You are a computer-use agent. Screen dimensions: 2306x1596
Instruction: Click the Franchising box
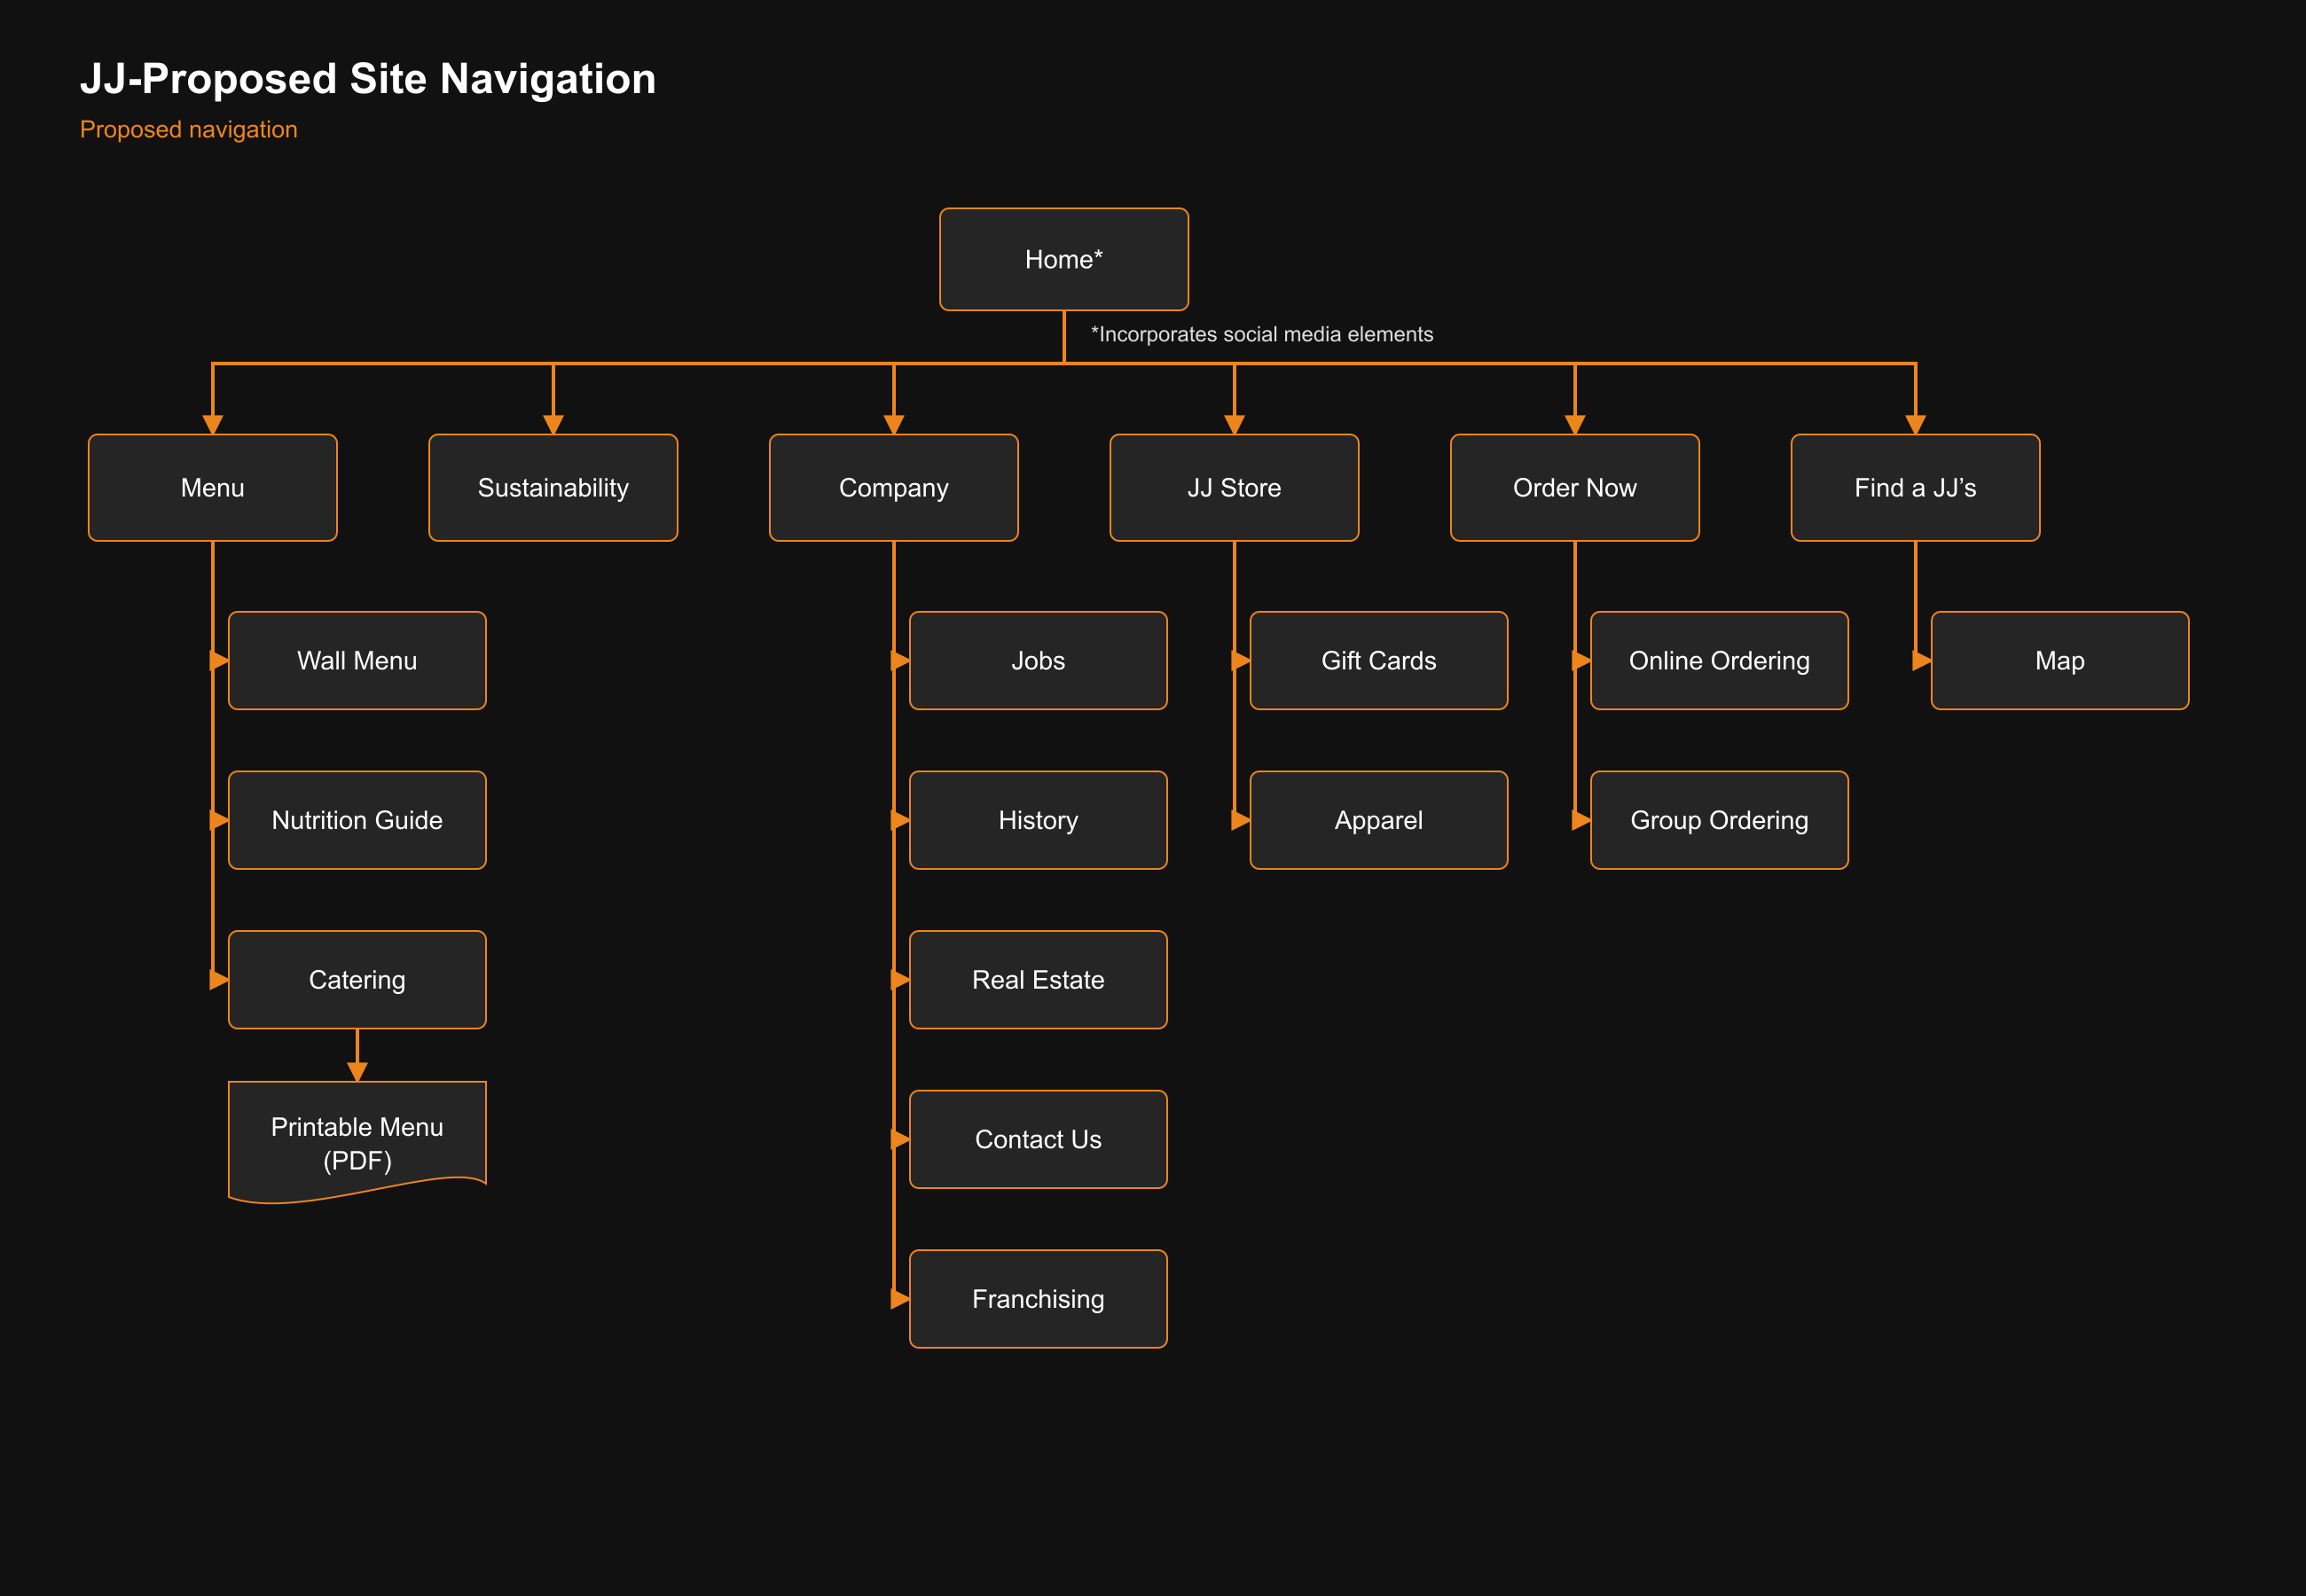tap(1038, 1299)
